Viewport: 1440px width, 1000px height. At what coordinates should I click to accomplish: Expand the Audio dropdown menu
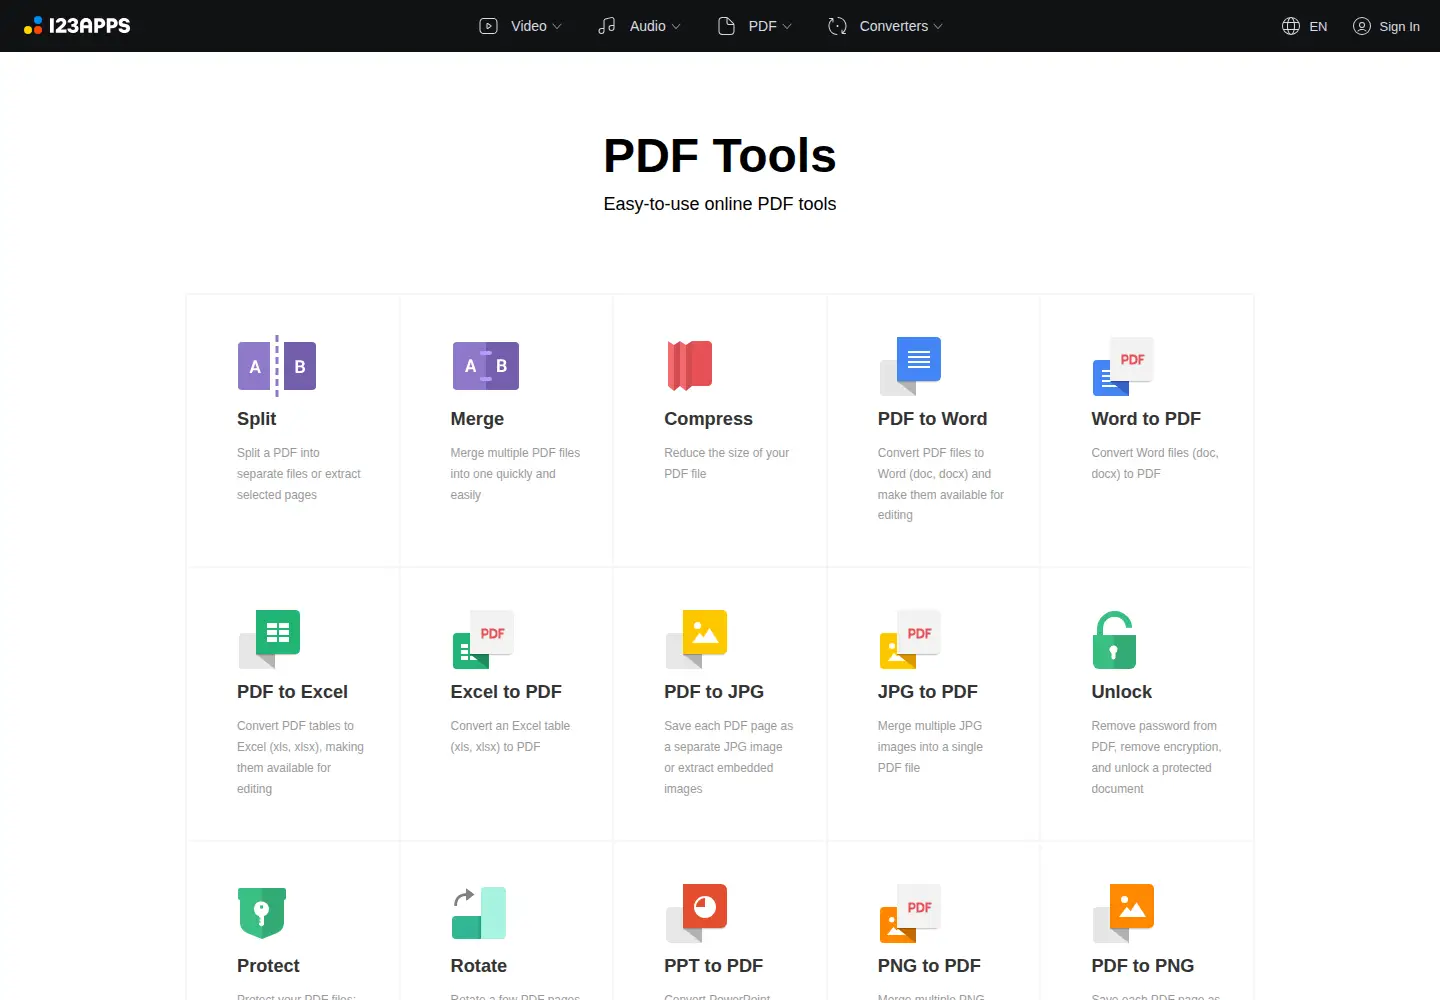(x=639, y=26)
